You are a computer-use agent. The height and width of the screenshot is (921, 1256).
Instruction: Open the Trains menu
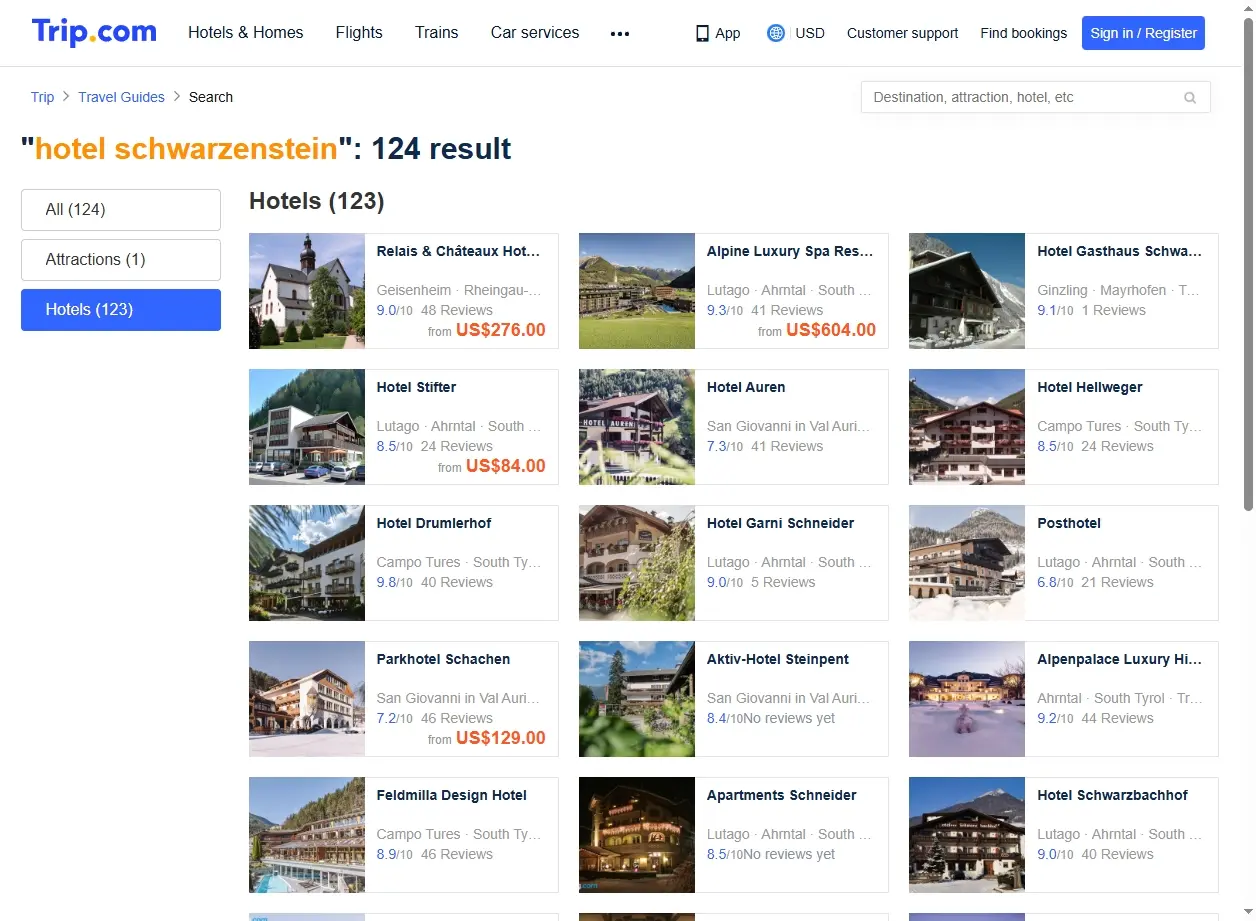click(x=437, y=32)
